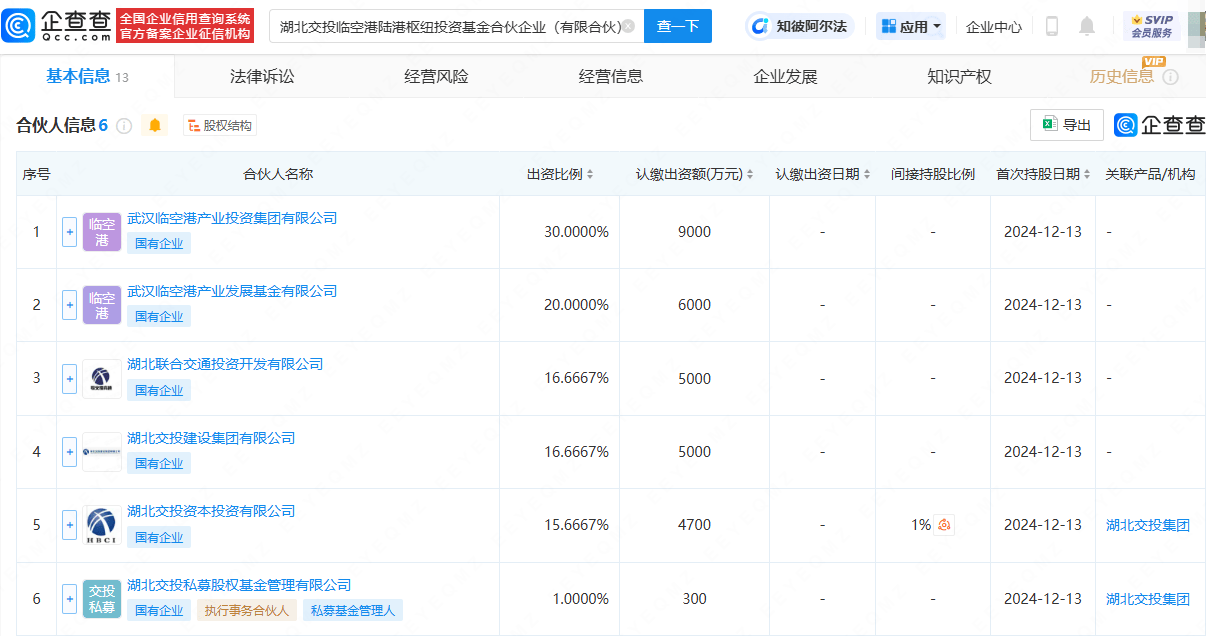Open 武汉临空港产业投资集团 logo
Image resolution: width=1206 pixels, height=636 pixels.
[102, 232]
